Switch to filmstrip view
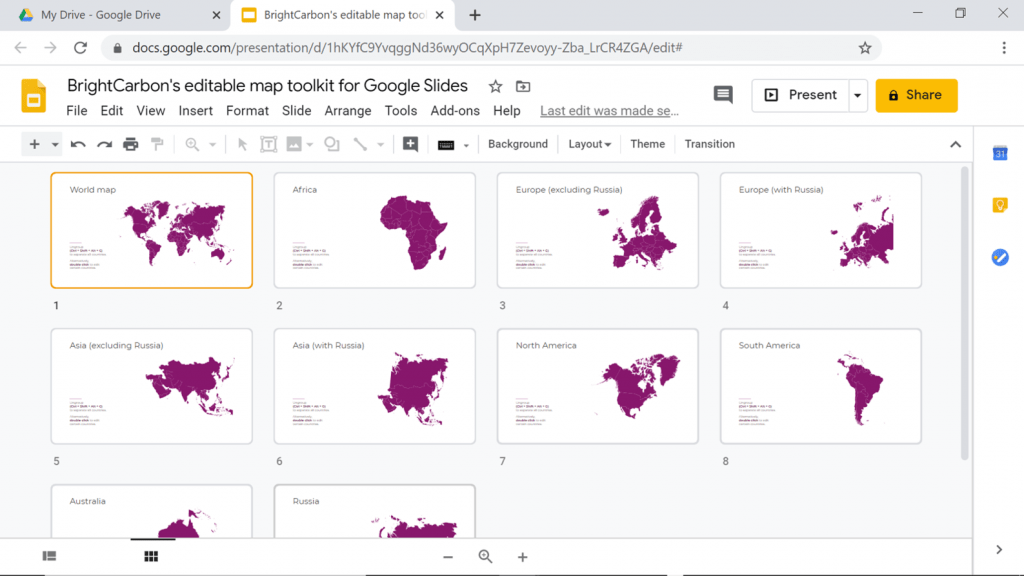The image size is (1024, 576). 49,556
